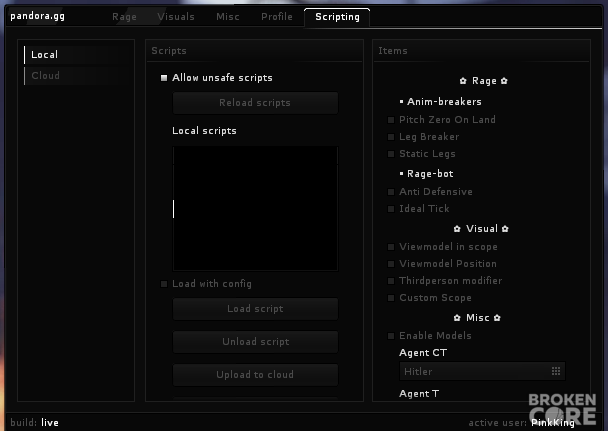The width and height of the screenshot is (608, 431).
Task: Enable Pitch Zero On Land checkbox
Action: tap(391, 120)
